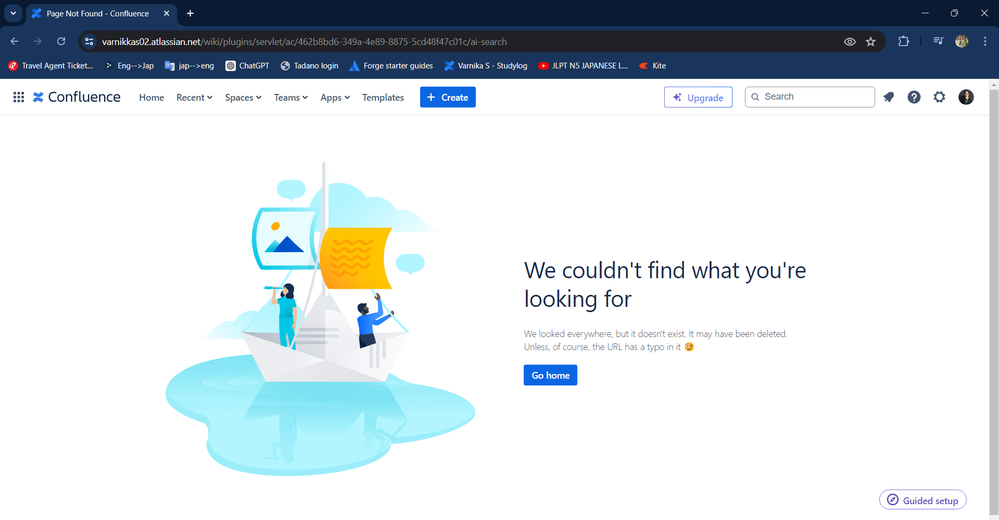Bookmark this page with the star icon
Screen dimensions: 999x520
pos(870,41)
